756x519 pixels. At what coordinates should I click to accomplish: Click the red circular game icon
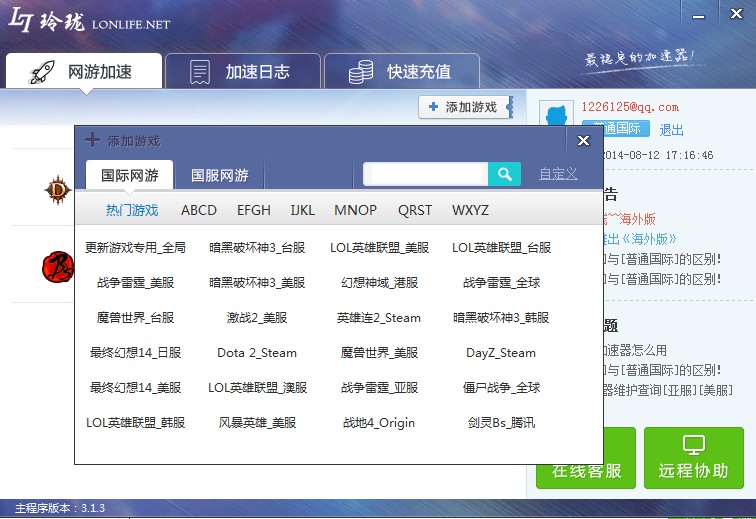tap(56, 265)
